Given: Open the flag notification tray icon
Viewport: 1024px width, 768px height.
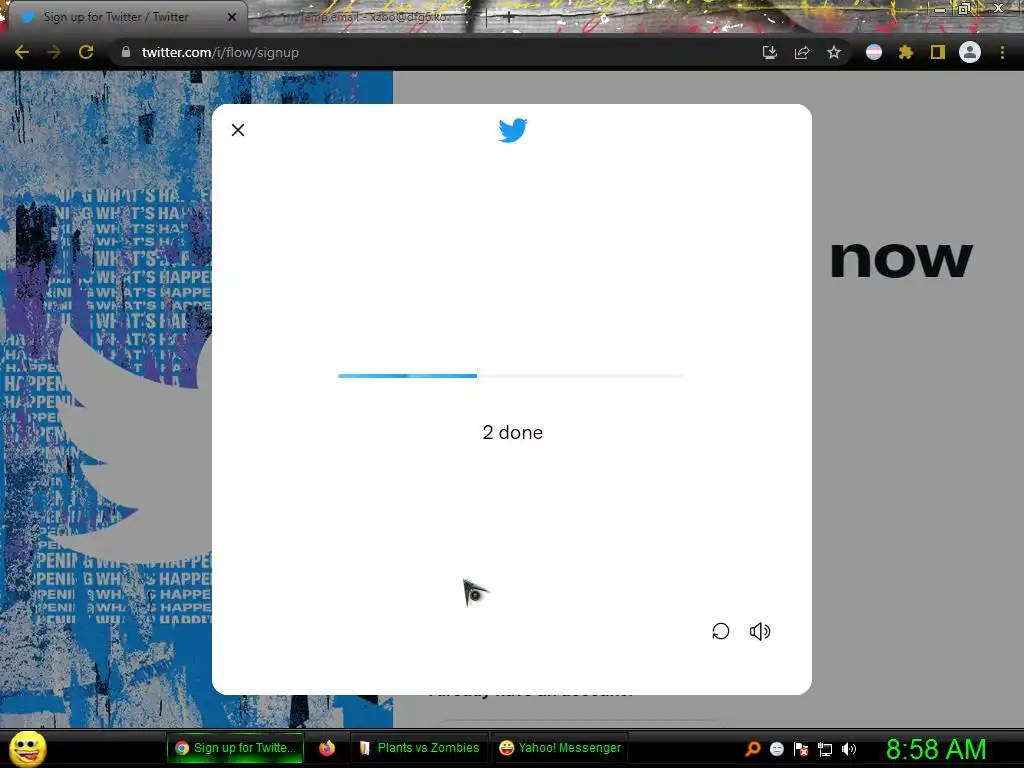Looking at the screenshot, I should coord(801,749).
